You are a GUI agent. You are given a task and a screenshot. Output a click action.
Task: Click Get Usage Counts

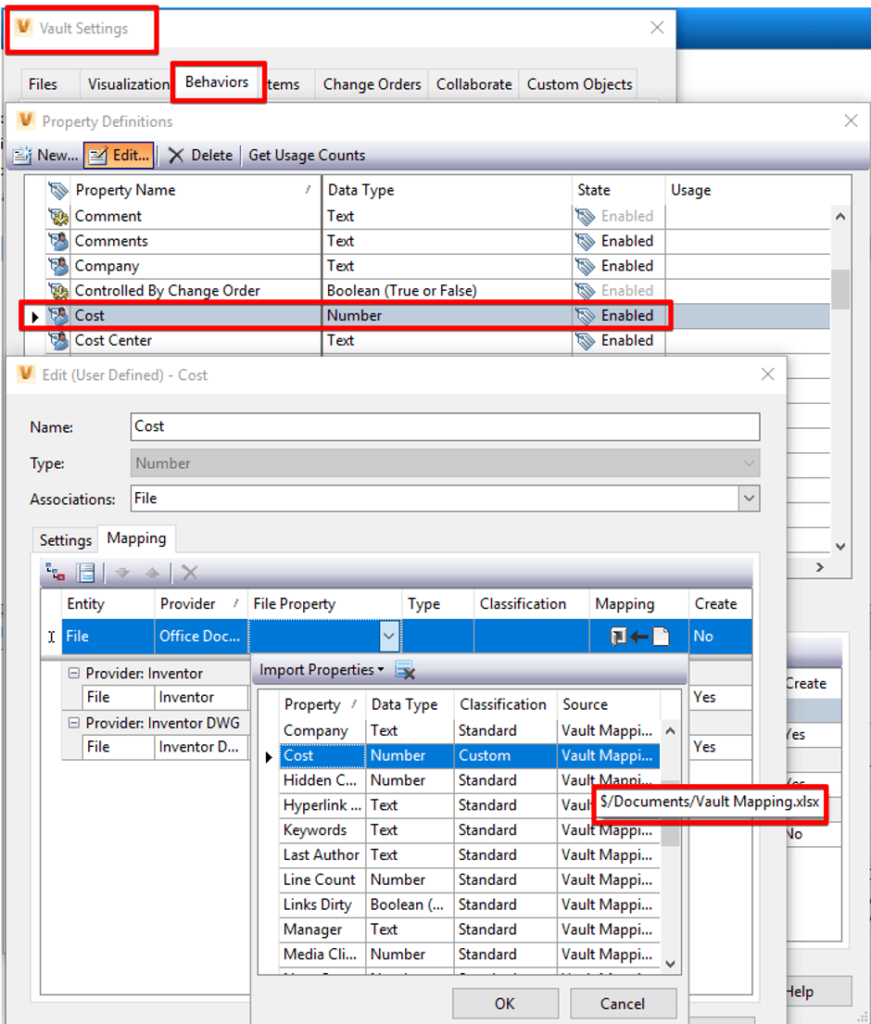(x=306, y=155)
